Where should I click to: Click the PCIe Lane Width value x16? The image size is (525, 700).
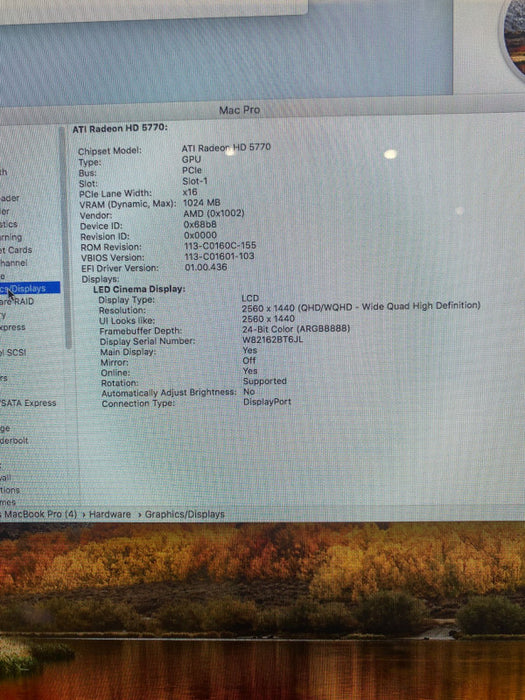190,192
